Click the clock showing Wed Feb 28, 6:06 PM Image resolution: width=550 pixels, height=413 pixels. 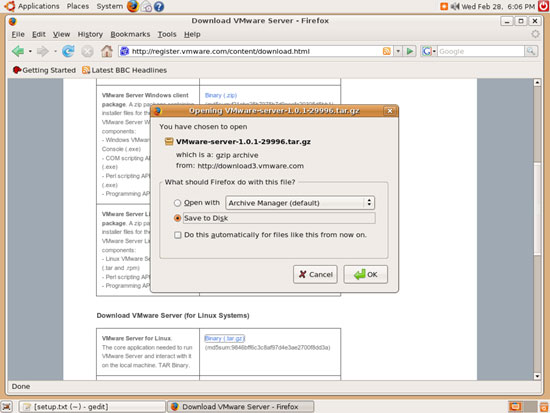[498, 6]
